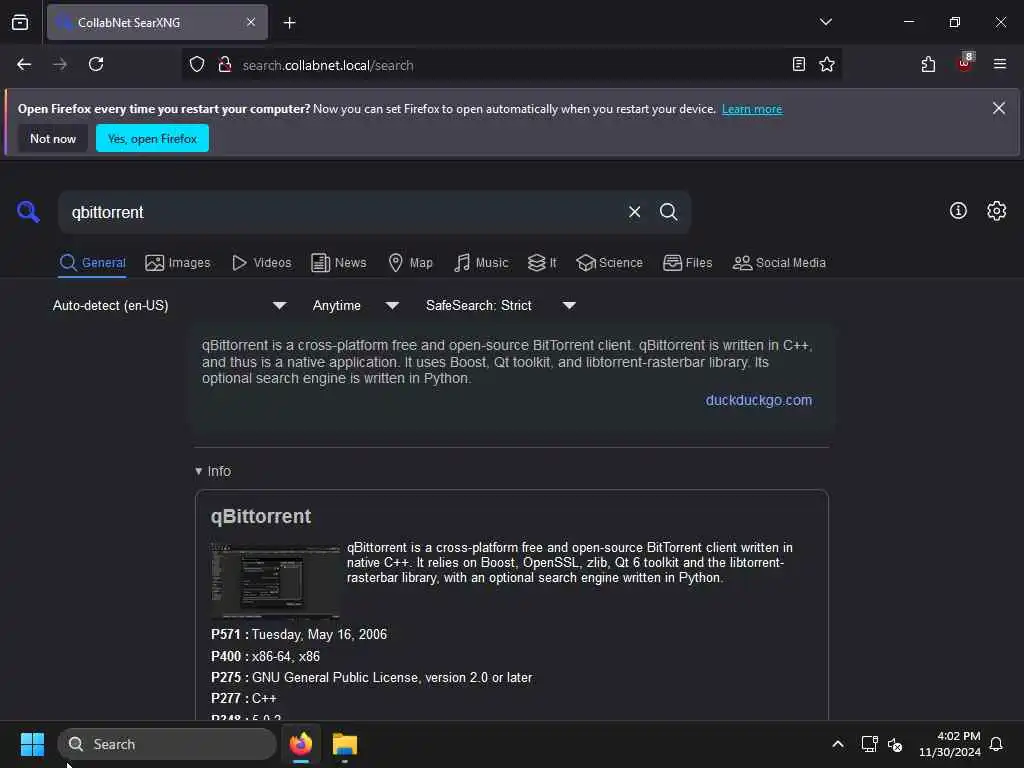Image resolution: width=1024 pixels, height=768 pixels.
Task: Collapse the Info section
Action: coord(213,472)
